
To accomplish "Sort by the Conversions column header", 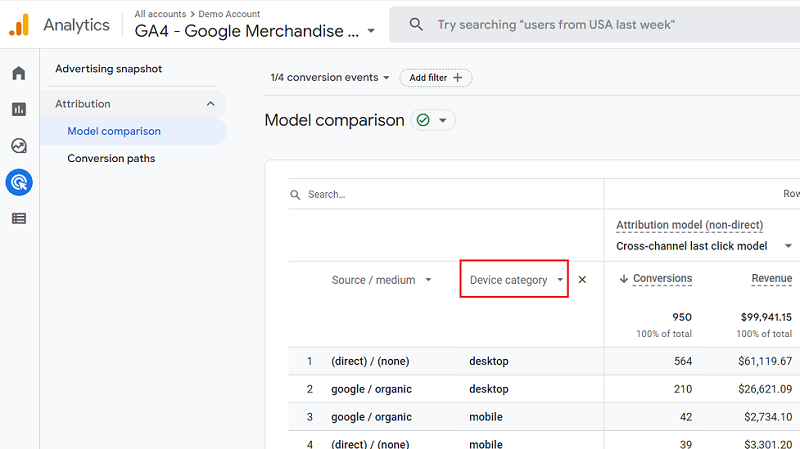I will point(662,279).
